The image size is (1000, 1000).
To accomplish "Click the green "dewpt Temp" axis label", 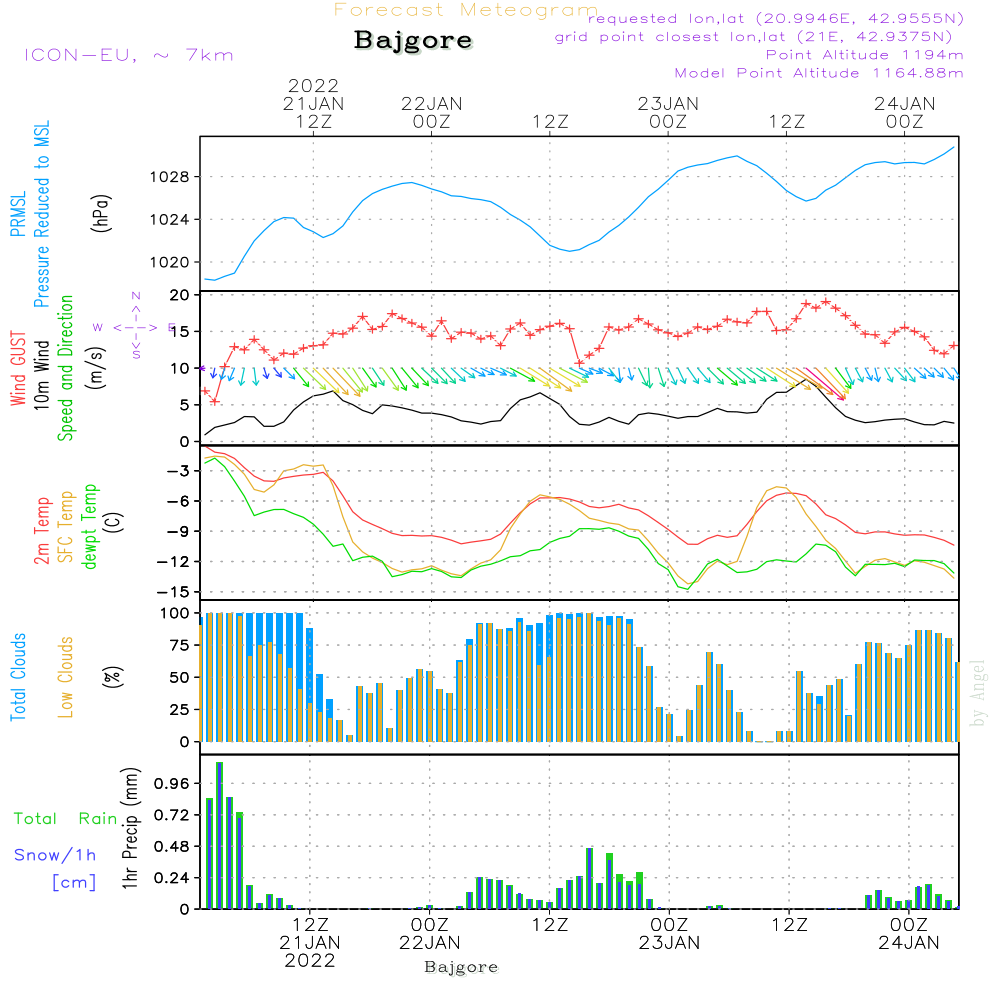I will click(x=90, y=526).
